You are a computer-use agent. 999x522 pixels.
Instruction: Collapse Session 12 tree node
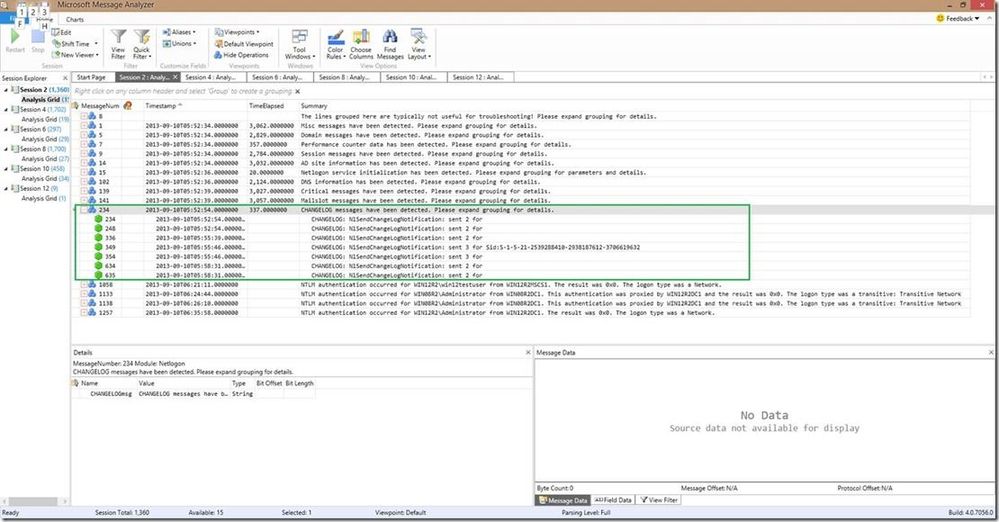point(6,189)
